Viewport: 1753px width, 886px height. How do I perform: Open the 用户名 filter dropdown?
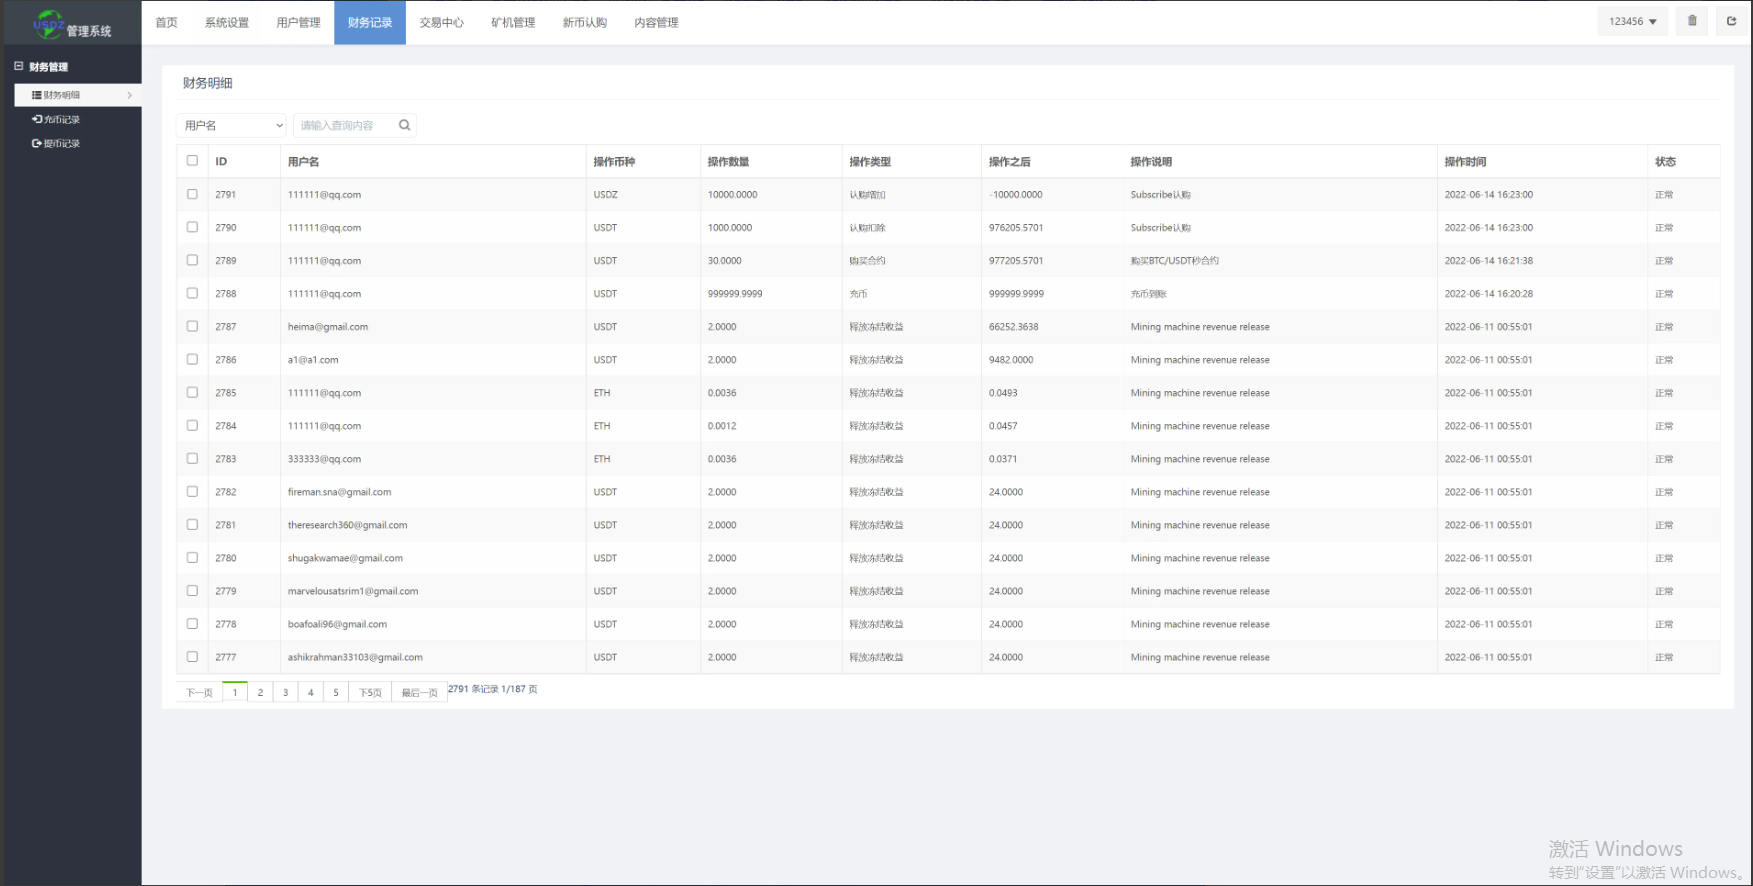[x=232, y=125]
